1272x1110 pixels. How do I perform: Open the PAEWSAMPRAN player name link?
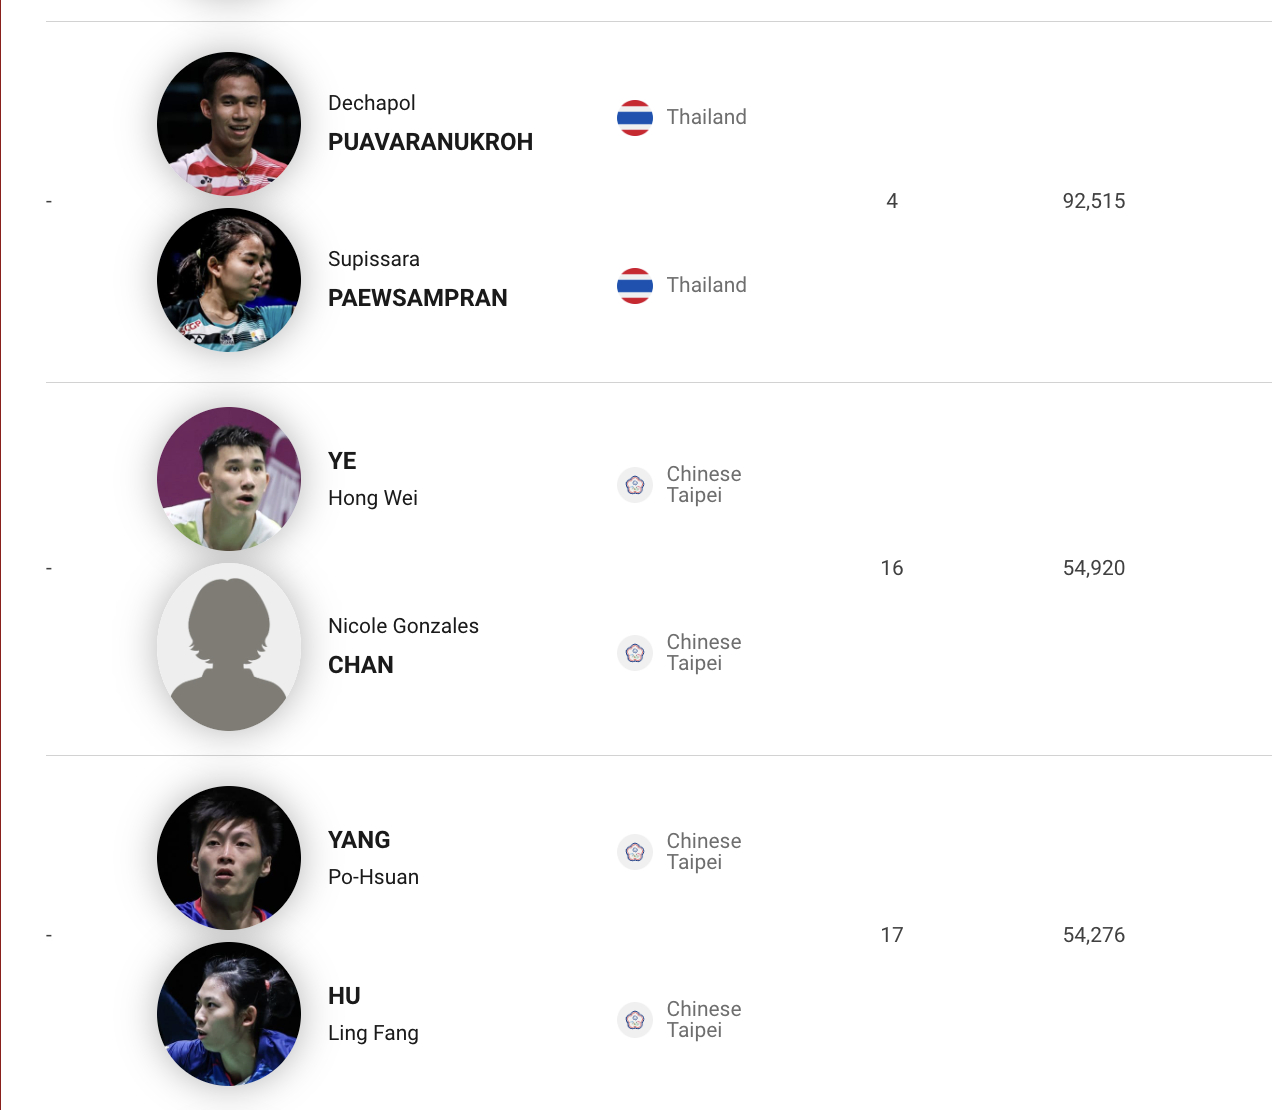click(417, 298)
